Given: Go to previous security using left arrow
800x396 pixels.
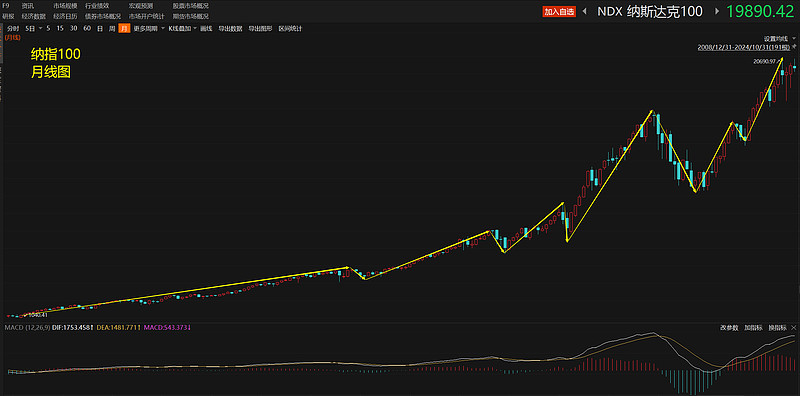Looking at the screenshot, I should point(585,11).
